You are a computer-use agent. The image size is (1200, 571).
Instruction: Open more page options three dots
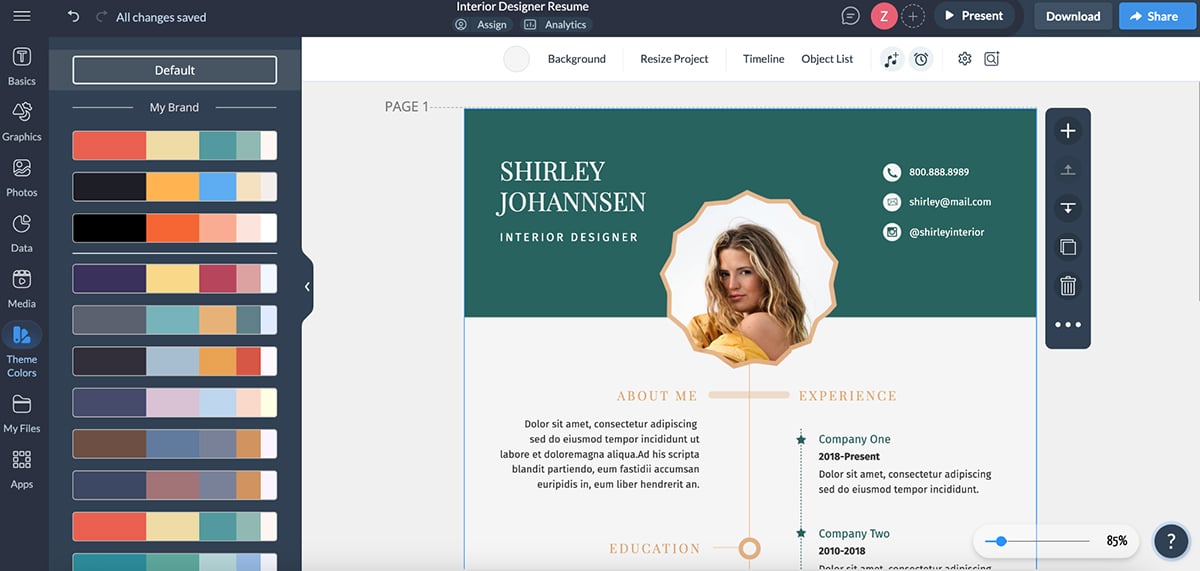[1067, 325]
